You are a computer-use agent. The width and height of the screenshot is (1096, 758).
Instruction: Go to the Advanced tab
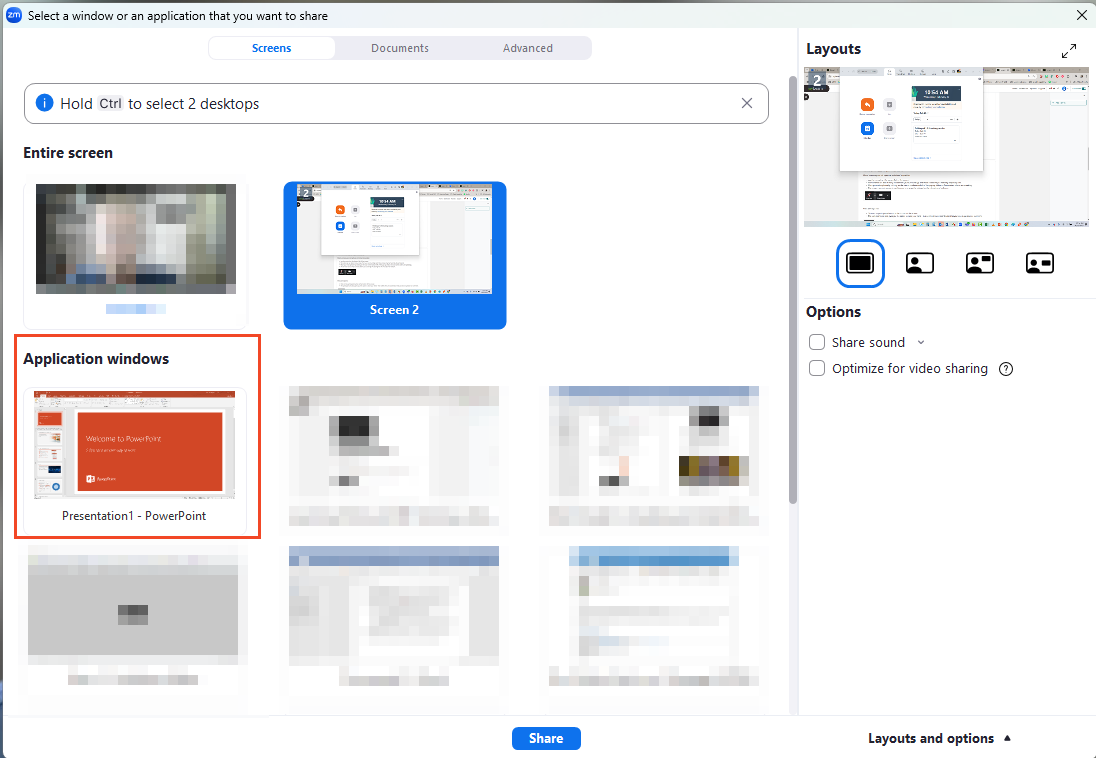click(x=528, y=48)
